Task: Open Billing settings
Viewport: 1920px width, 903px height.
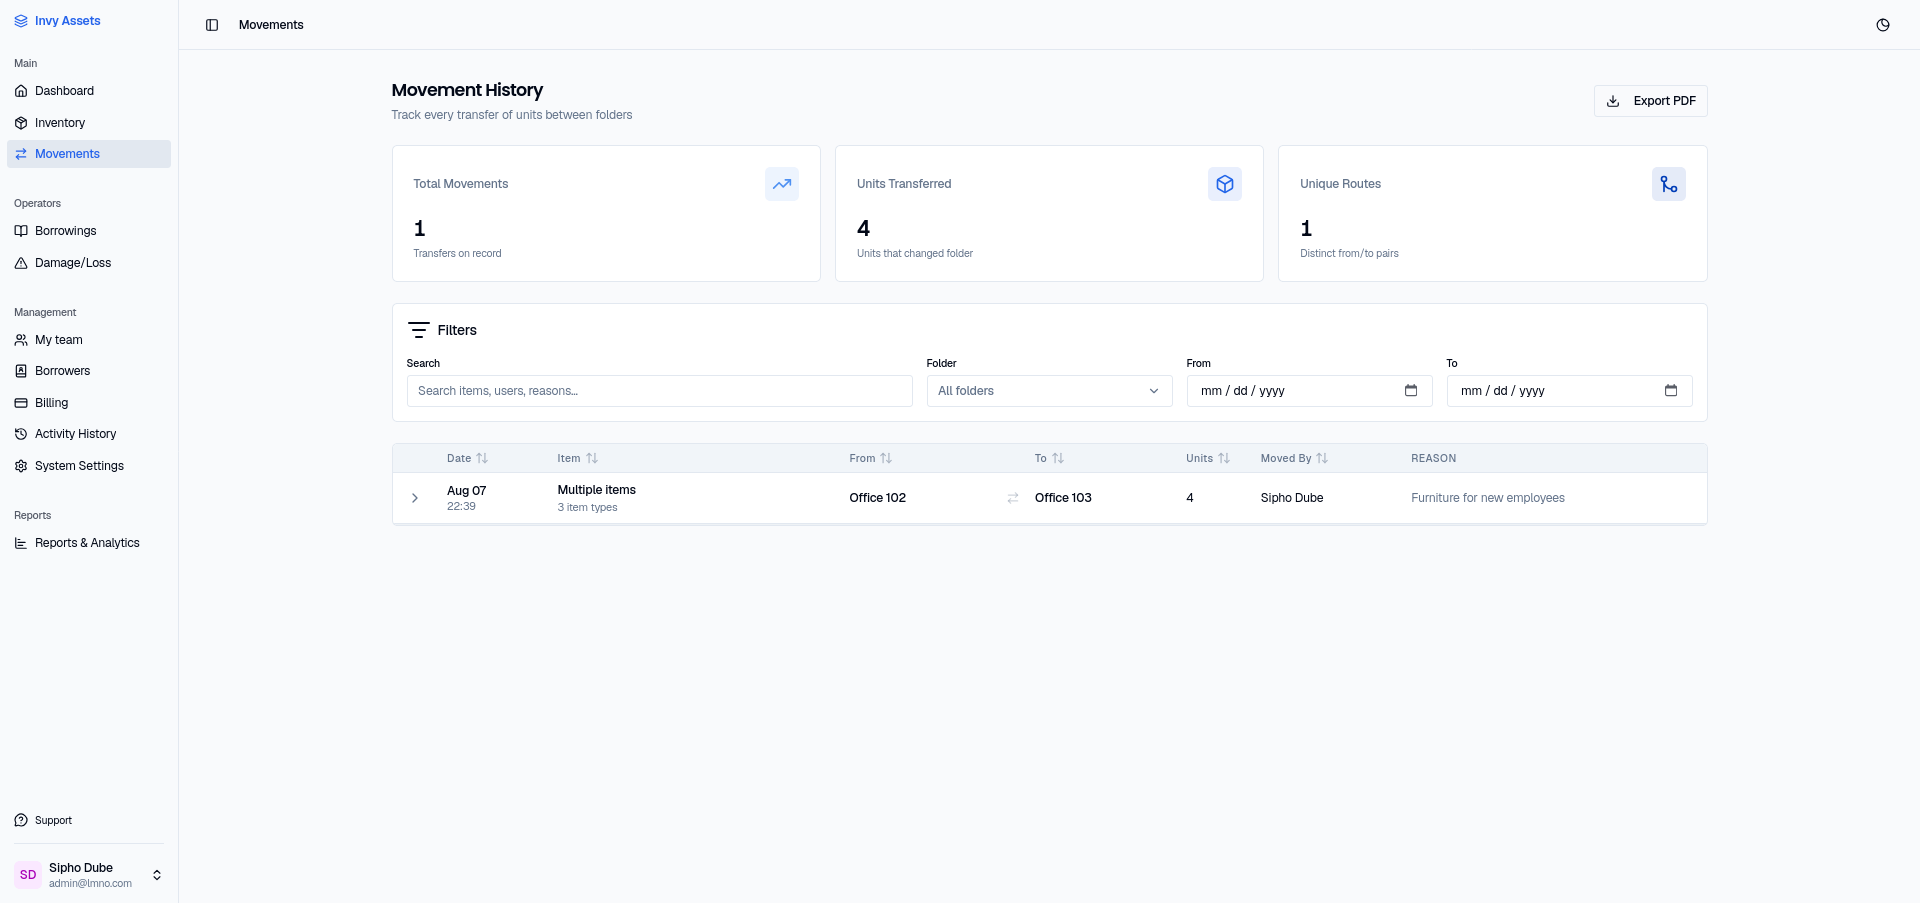Action: (x=89, y=403)
